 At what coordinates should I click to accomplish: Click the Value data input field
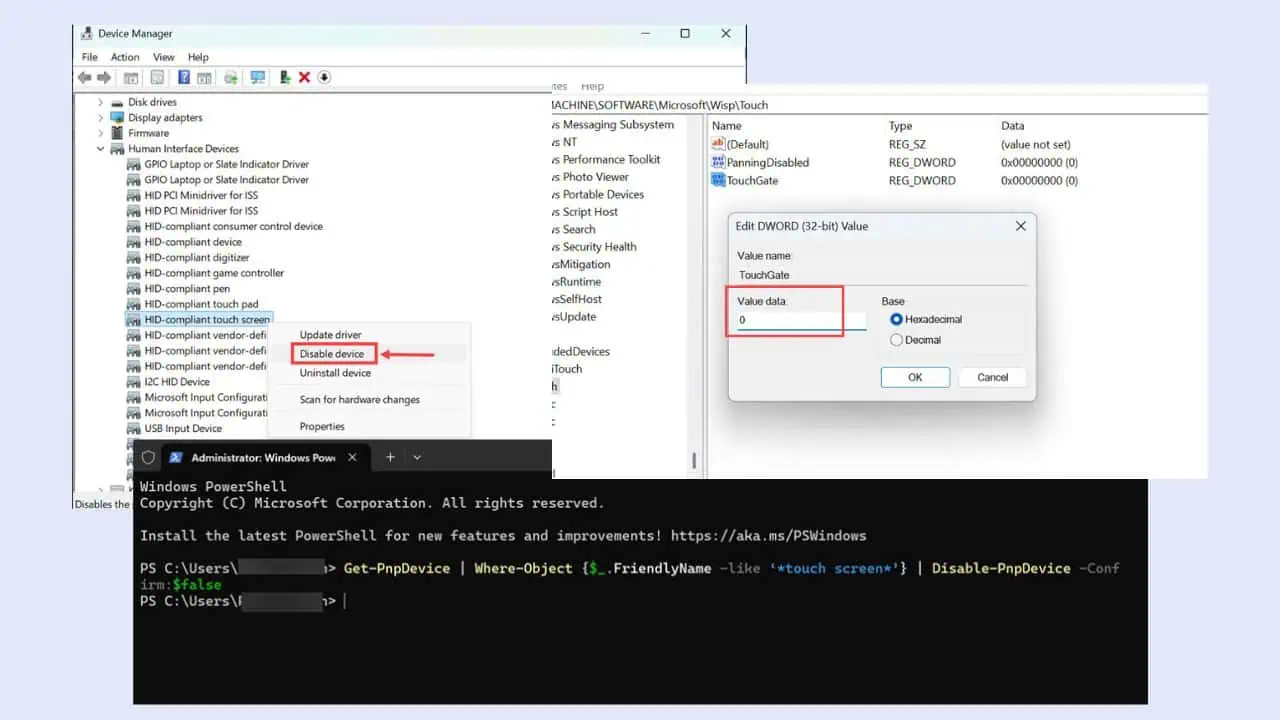coord(801,321)
